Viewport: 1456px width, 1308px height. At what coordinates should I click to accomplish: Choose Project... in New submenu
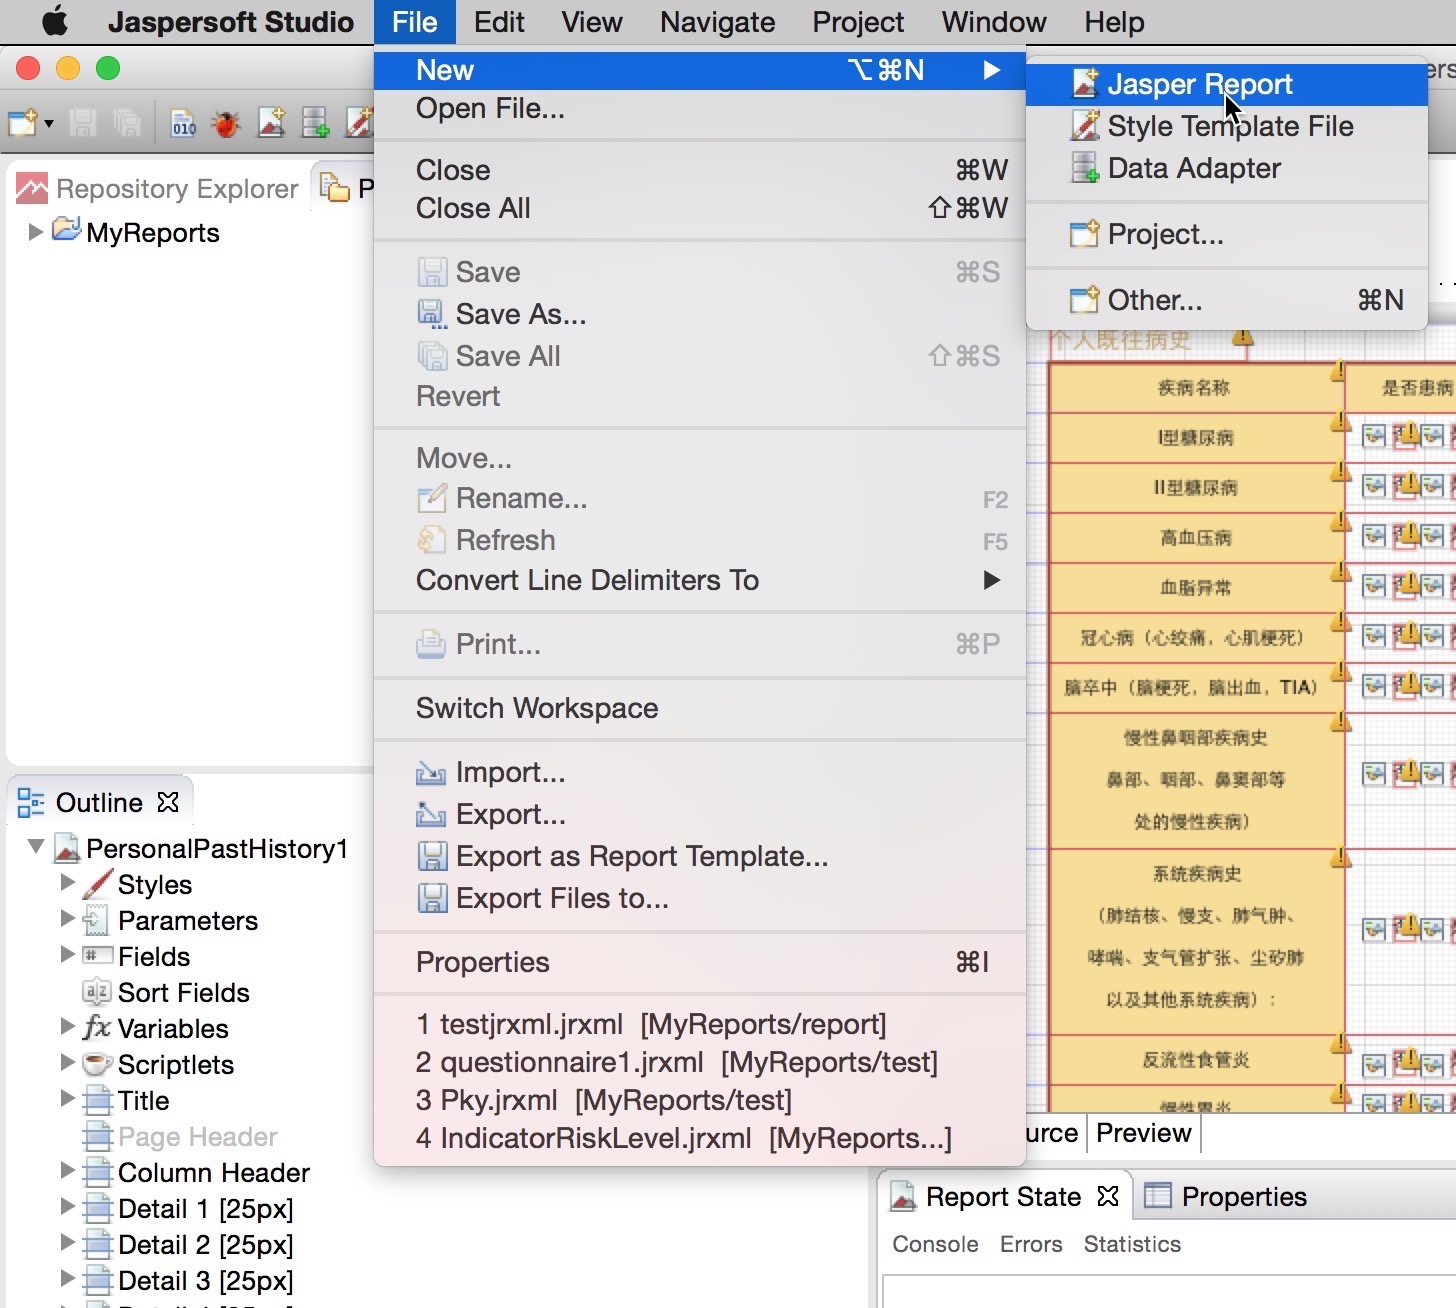tap(1226, 234)
